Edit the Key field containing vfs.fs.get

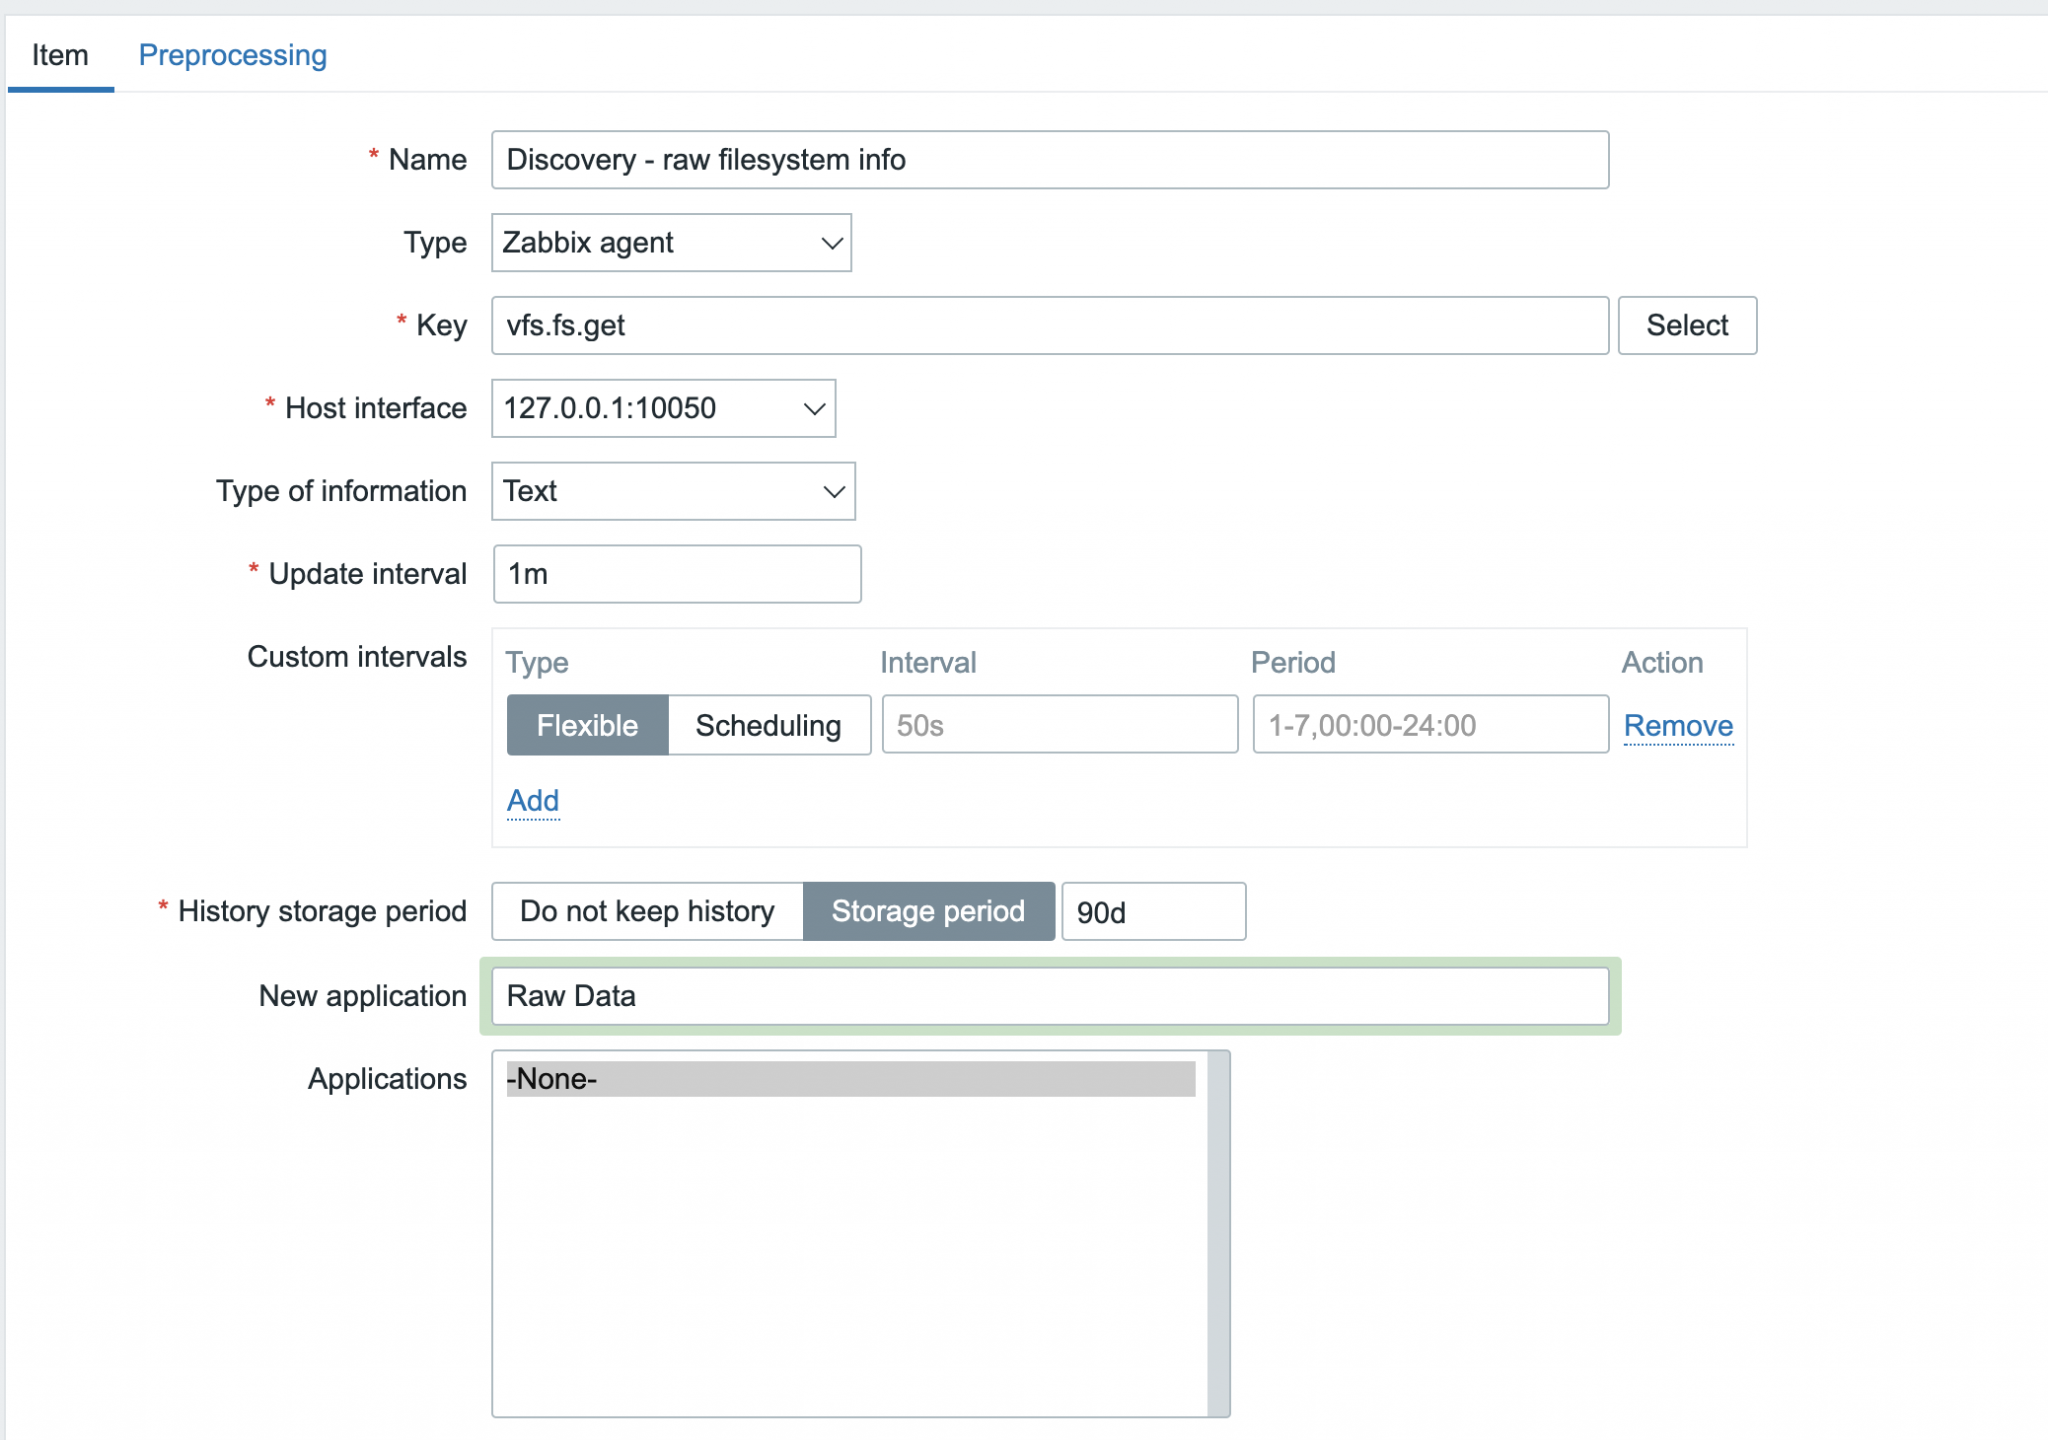click(1049, 325)
